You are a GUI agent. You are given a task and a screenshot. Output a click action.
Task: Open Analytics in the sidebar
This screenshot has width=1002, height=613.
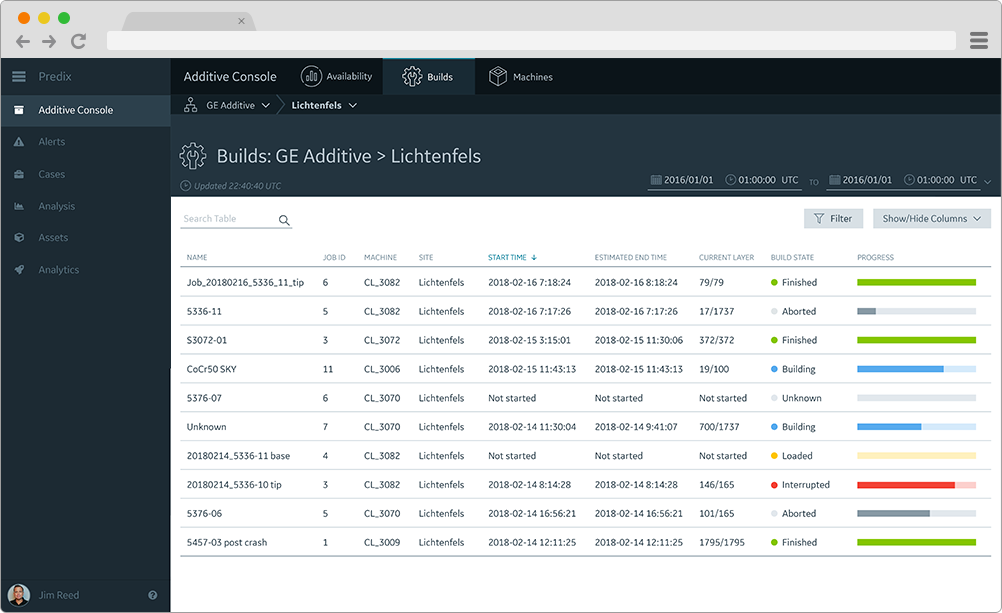point(59,270)
